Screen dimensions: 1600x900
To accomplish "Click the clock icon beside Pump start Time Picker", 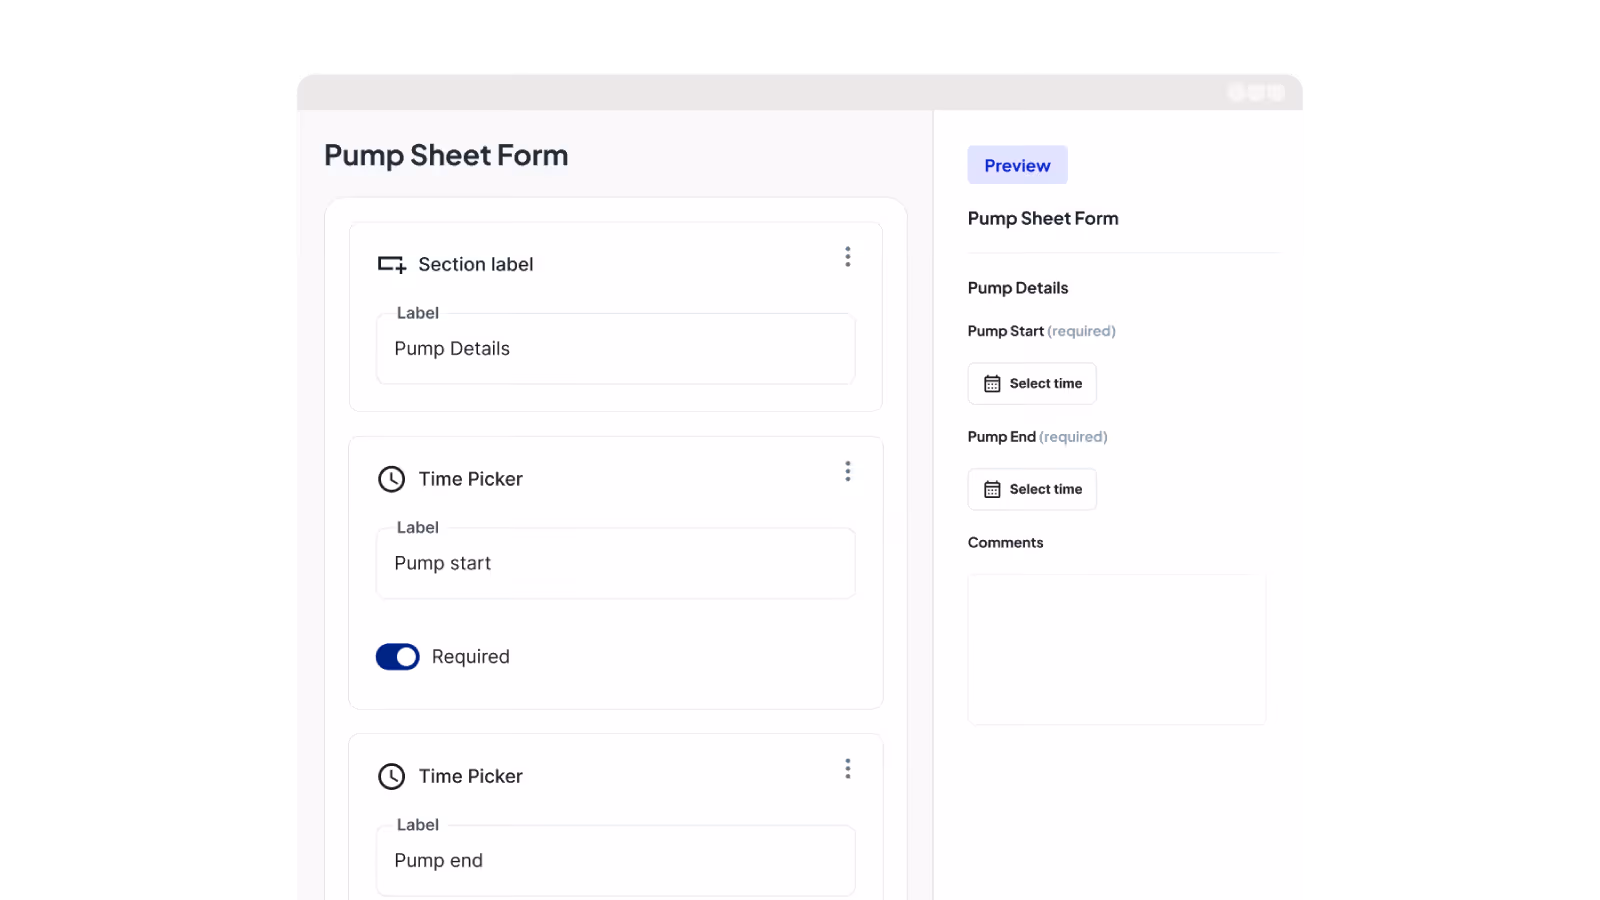I will (x=391, y=479).
